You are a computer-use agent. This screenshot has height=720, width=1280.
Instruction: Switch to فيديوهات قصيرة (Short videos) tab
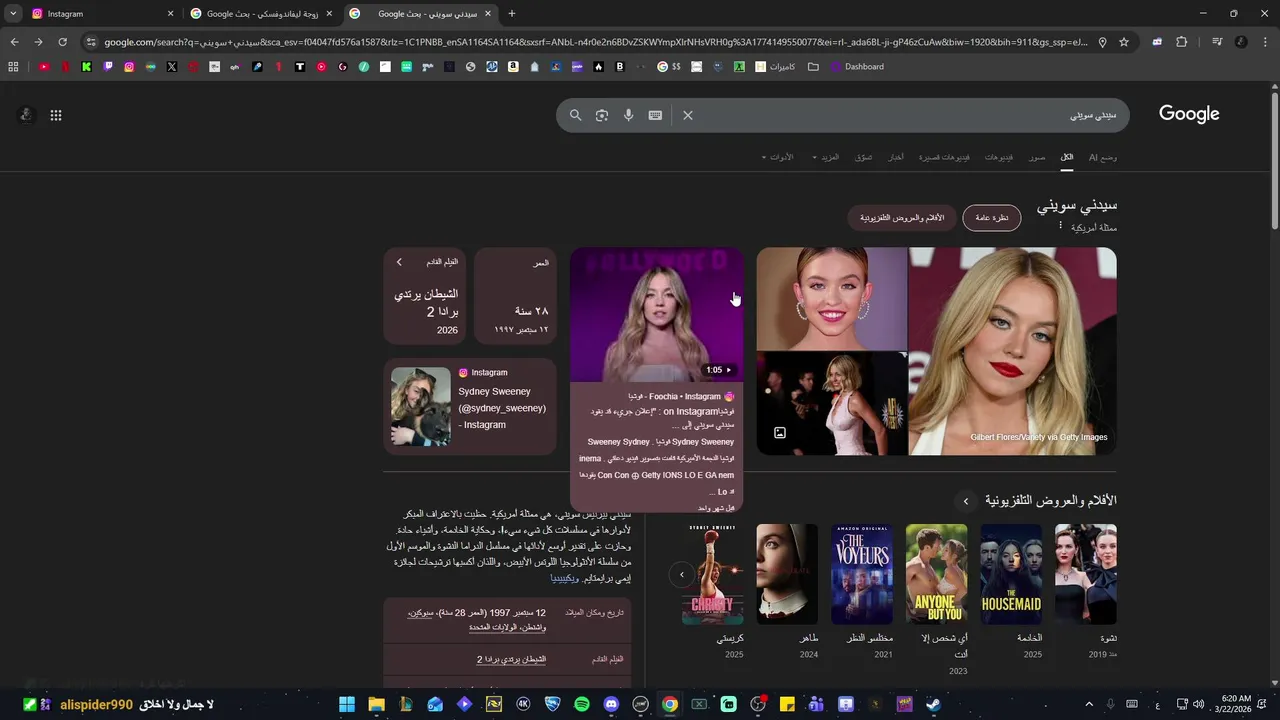(944, 157)
